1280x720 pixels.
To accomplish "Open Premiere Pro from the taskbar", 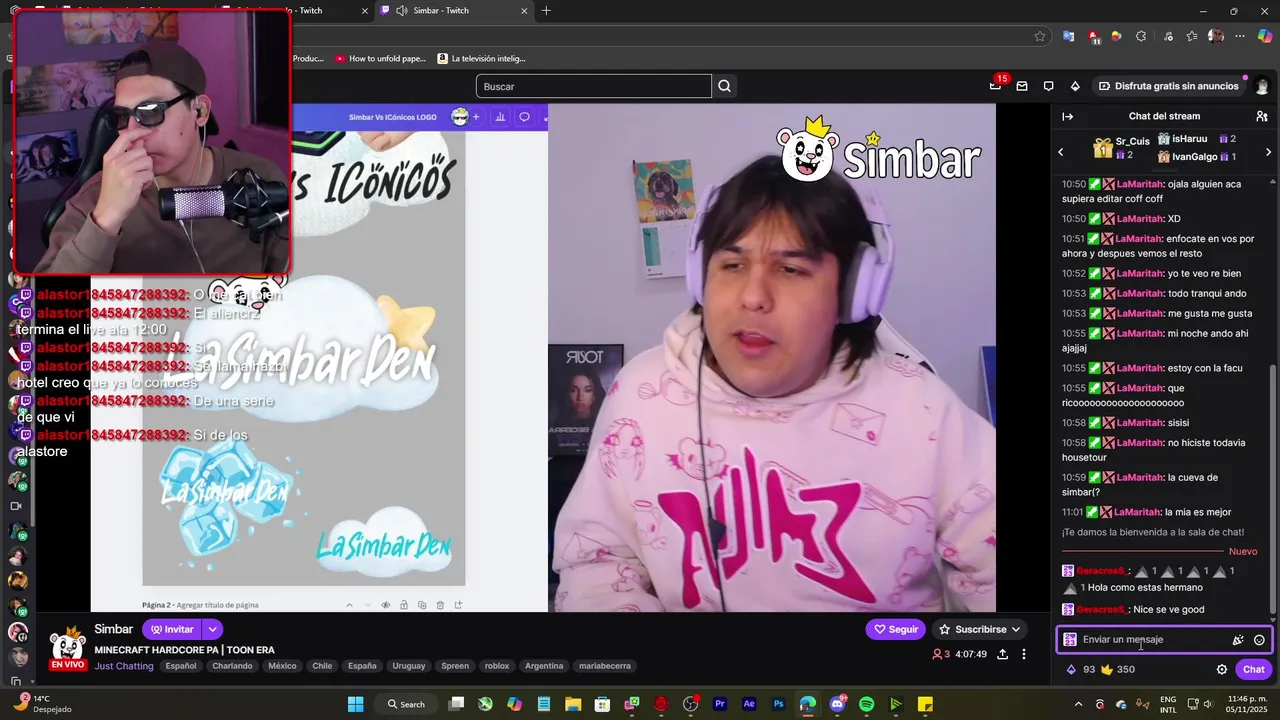I will pyautogui.click(x=719, y=704).
